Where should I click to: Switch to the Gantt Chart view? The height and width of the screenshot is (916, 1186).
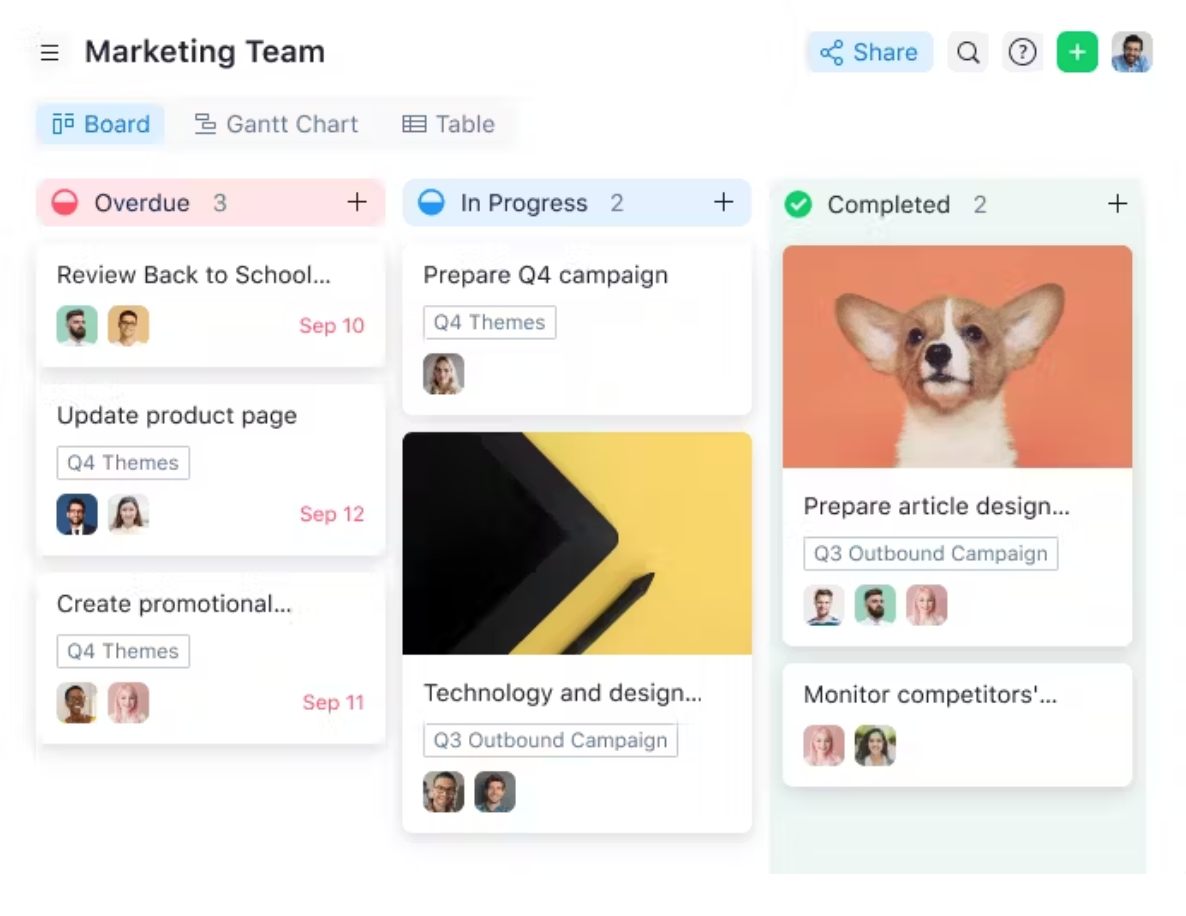276,124
